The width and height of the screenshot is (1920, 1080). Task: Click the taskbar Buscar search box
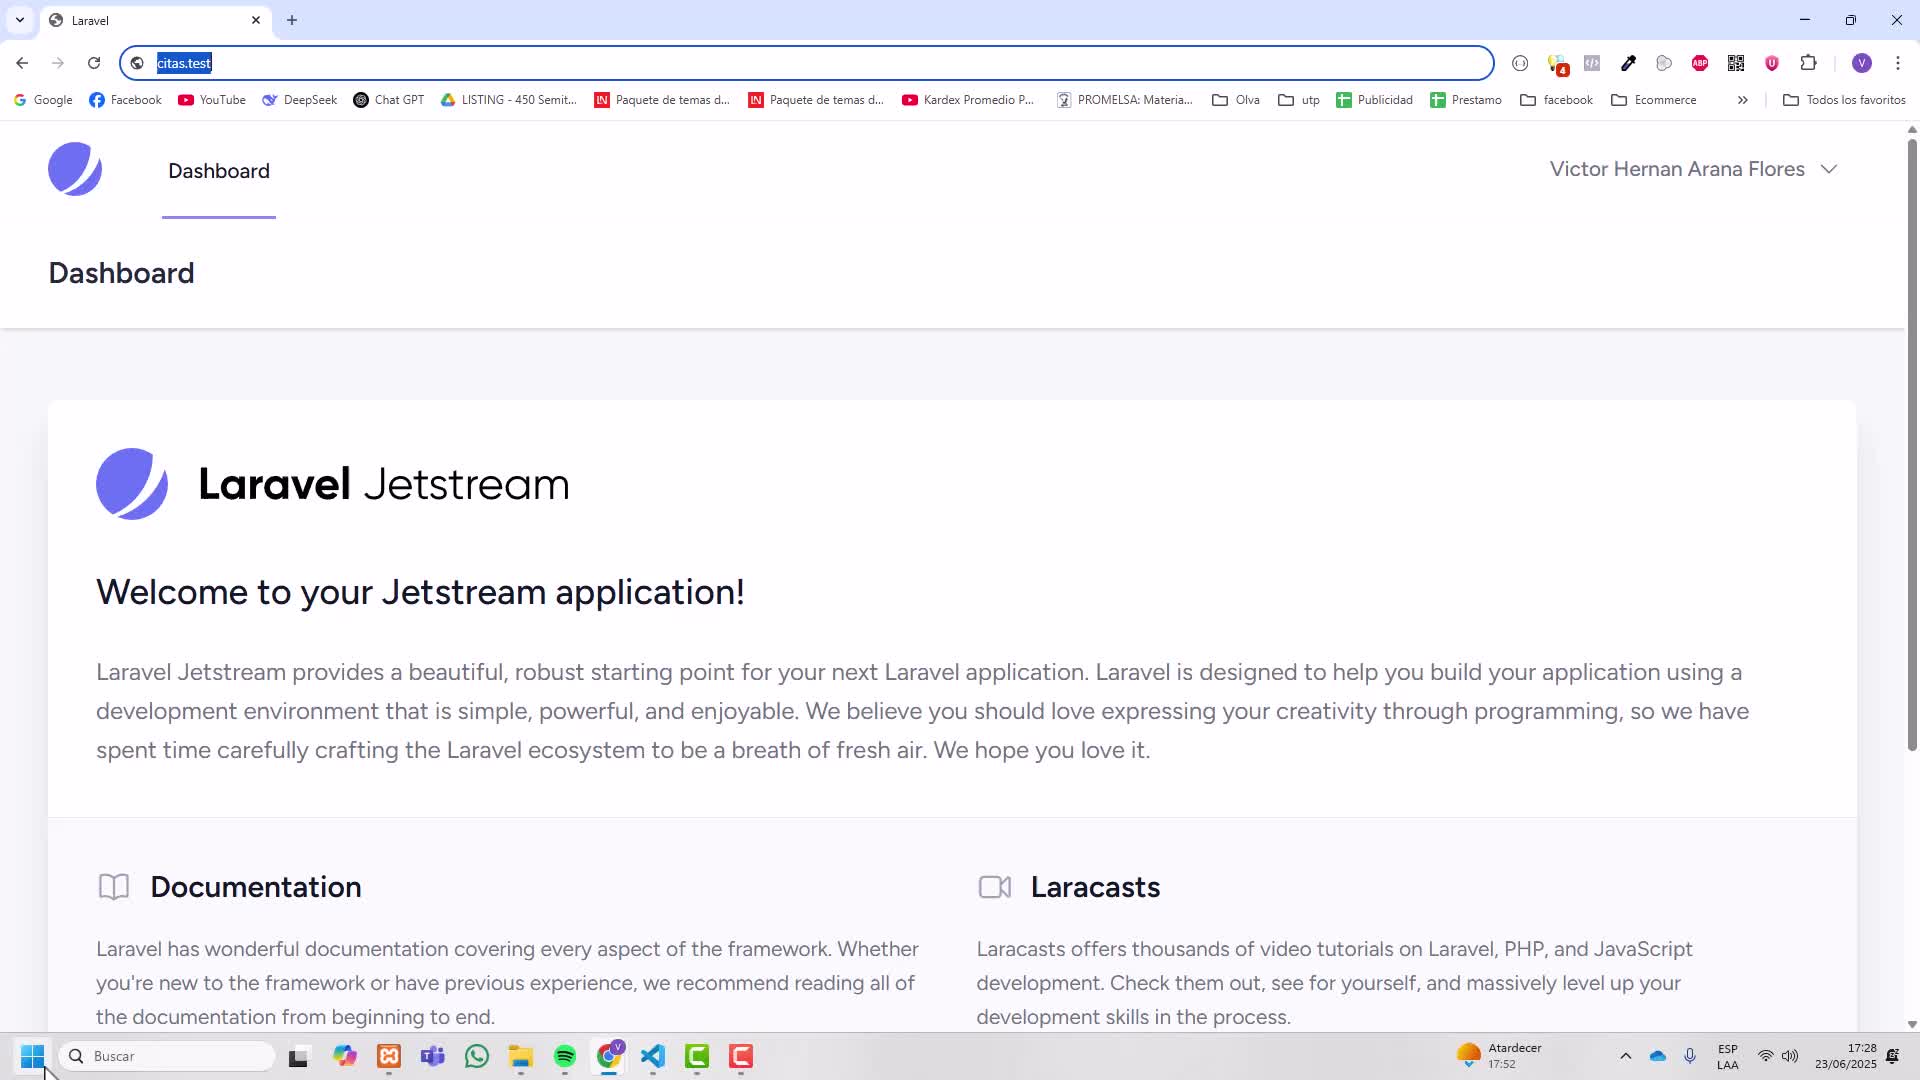167,1056
